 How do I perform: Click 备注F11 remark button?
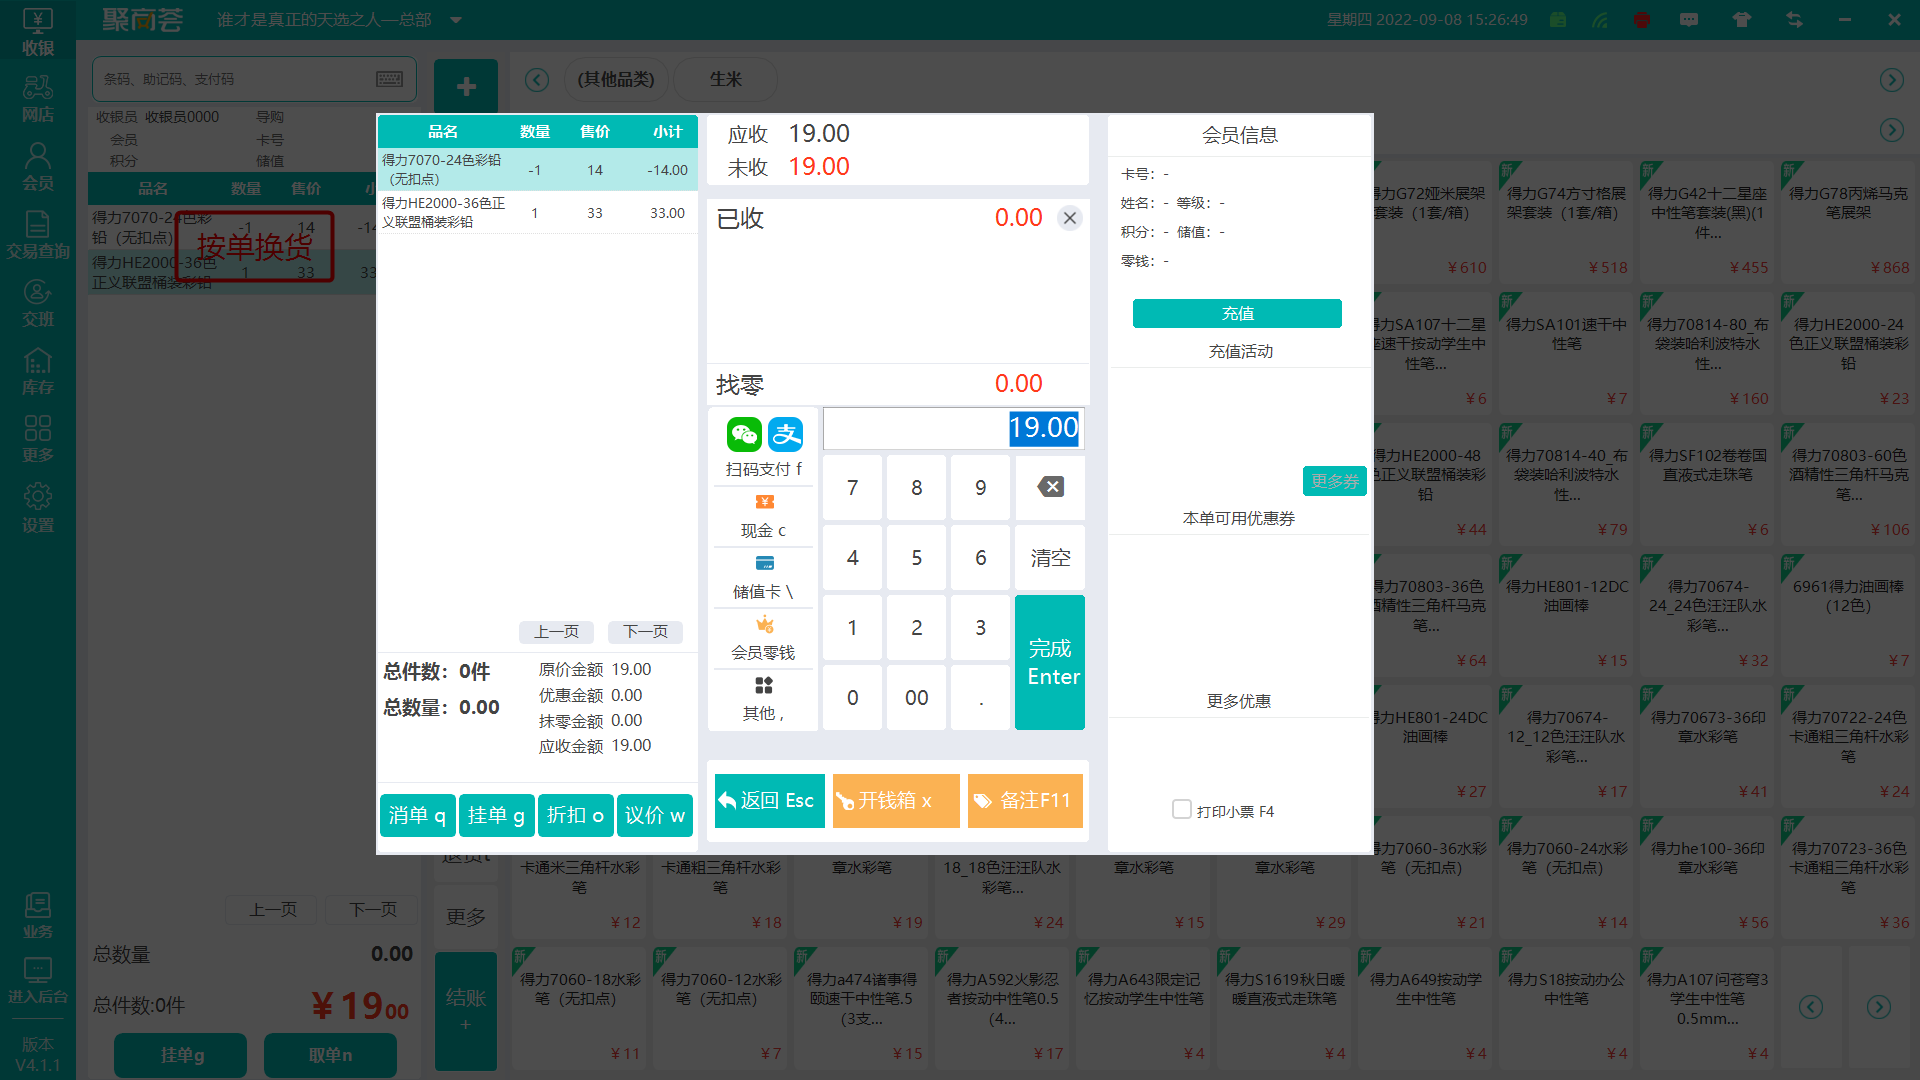[x=1025, y=801]
